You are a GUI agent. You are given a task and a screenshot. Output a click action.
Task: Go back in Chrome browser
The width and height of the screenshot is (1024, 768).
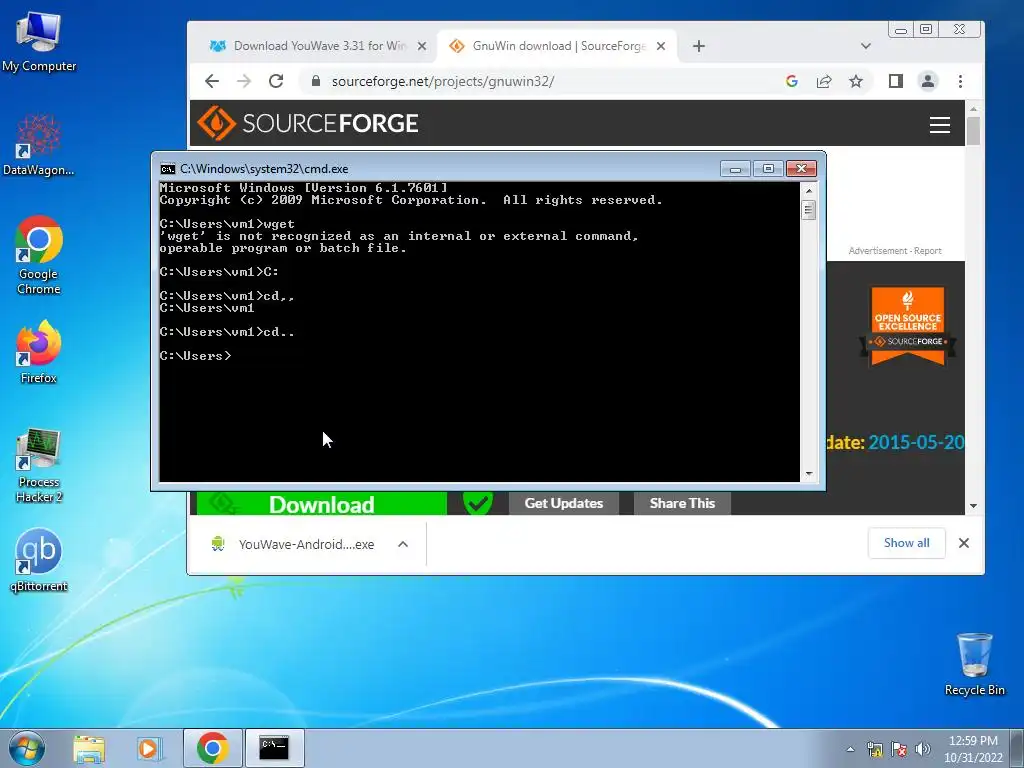[x=212, y=81]
